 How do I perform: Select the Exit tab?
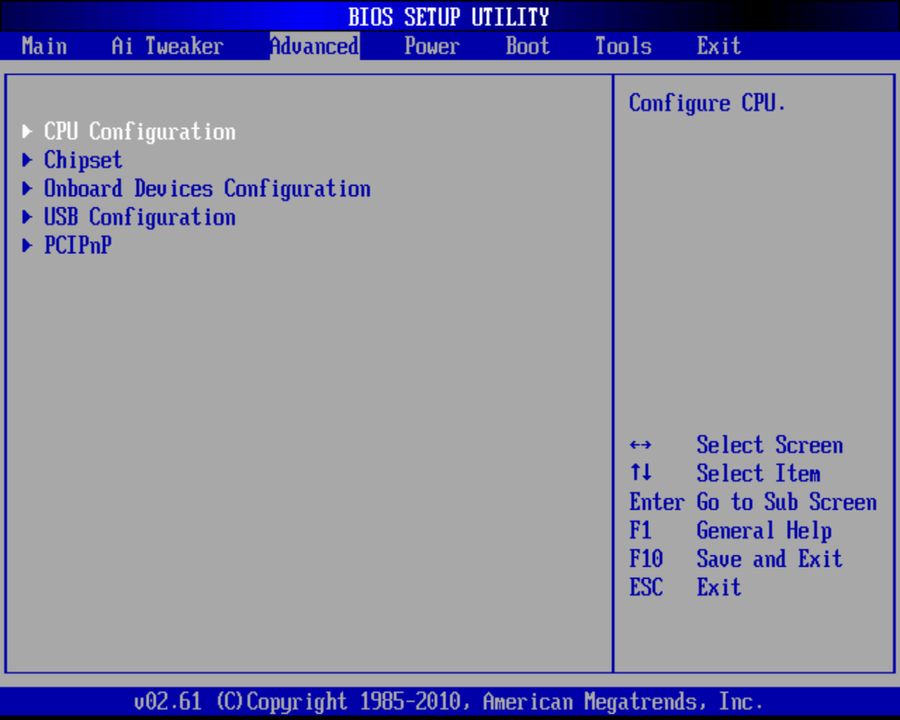pyautogui.click(x=718, y=46)
